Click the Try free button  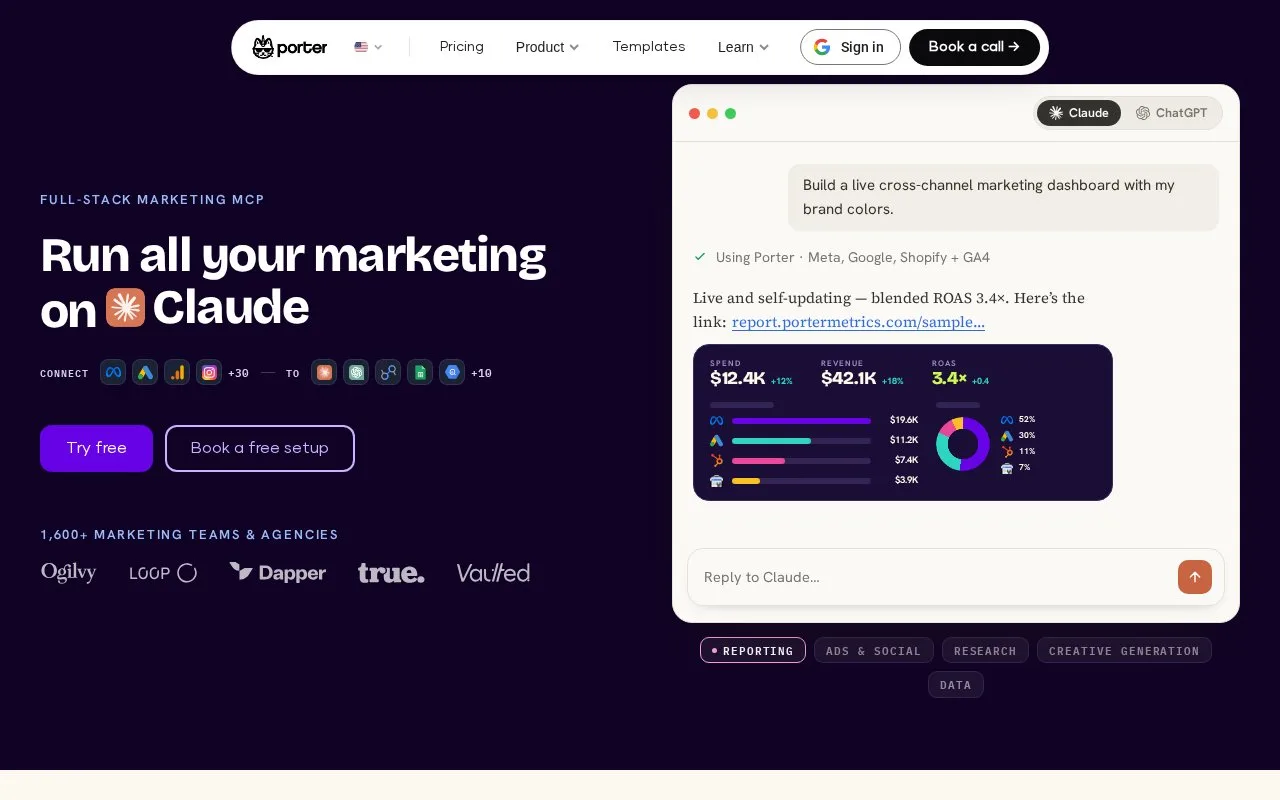pos(96,448)
